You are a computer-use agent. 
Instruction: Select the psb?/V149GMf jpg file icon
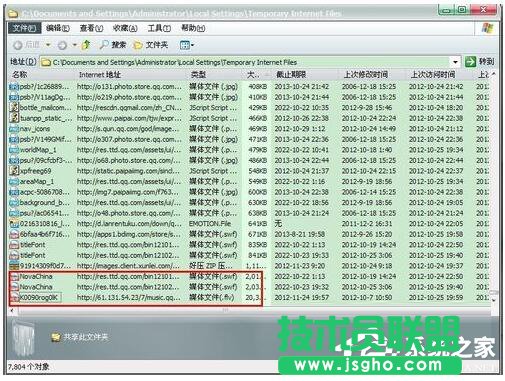[14, 139]
